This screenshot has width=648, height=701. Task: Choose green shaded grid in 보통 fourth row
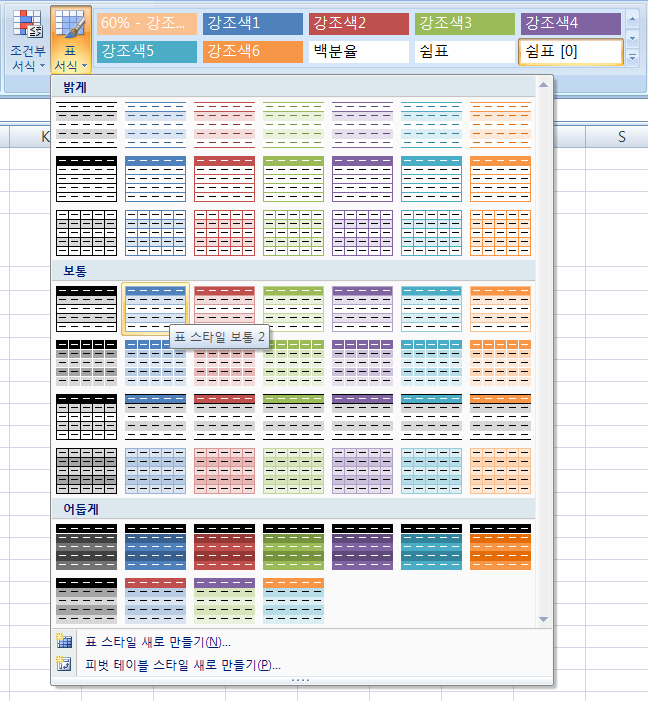click(x=293, y=471)
